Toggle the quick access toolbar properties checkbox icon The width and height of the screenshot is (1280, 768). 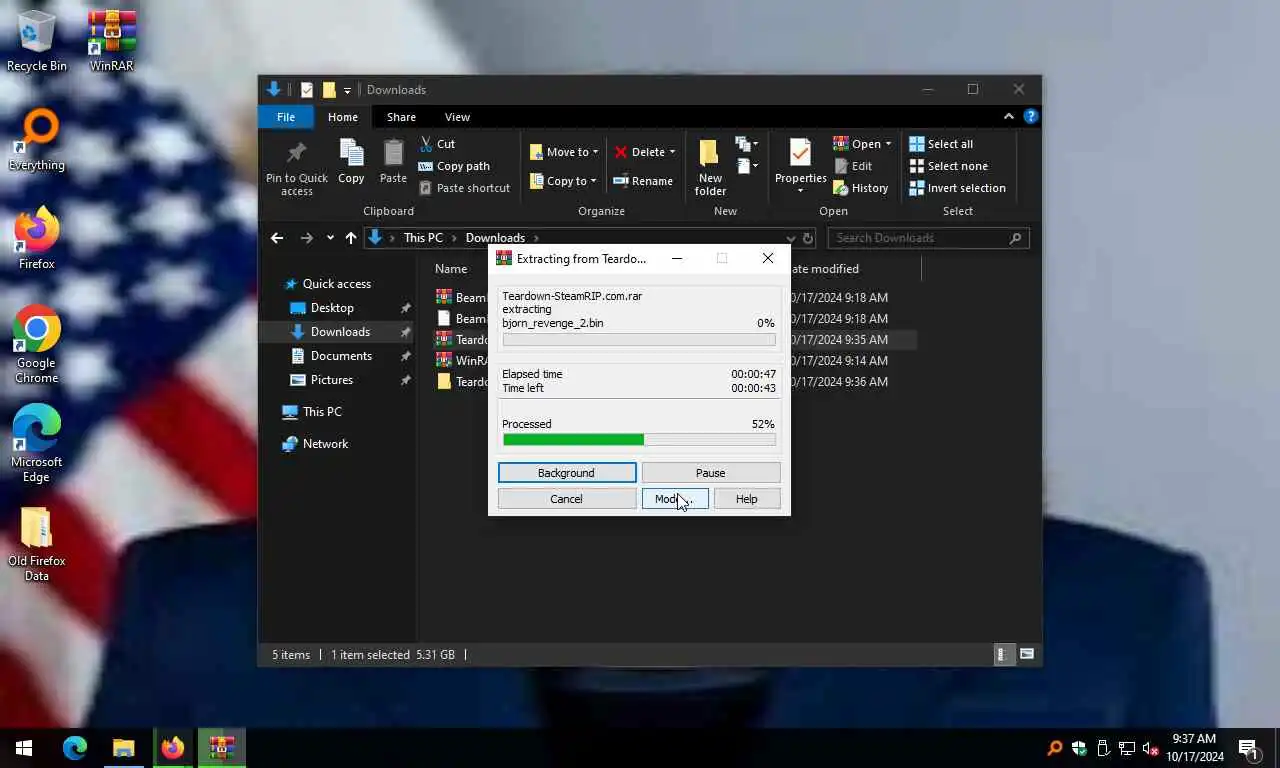(x=307, y=90)
